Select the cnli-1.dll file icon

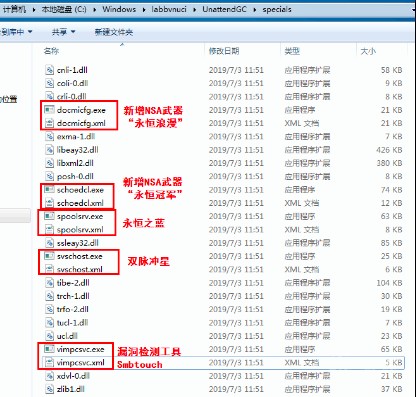(x=49, y=70)
